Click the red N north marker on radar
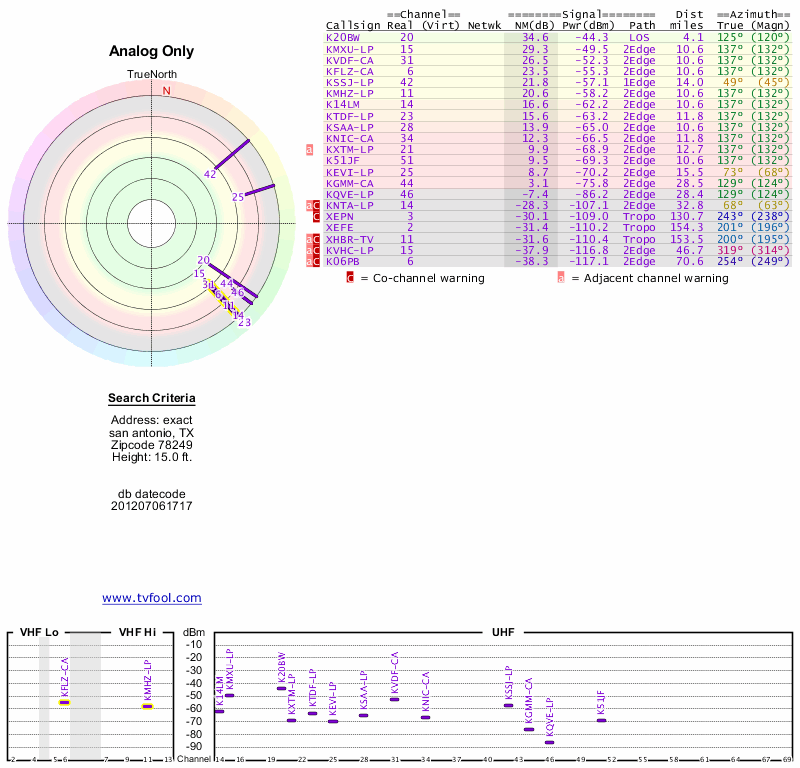Screen dimensions: 800x768 (167, 91)
